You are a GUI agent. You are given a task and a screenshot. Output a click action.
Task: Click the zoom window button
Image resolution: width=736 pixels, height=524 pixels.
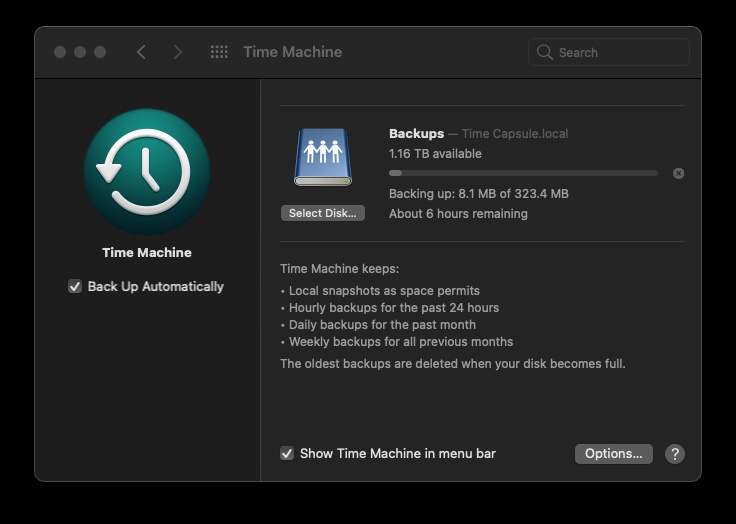(100, 52)
